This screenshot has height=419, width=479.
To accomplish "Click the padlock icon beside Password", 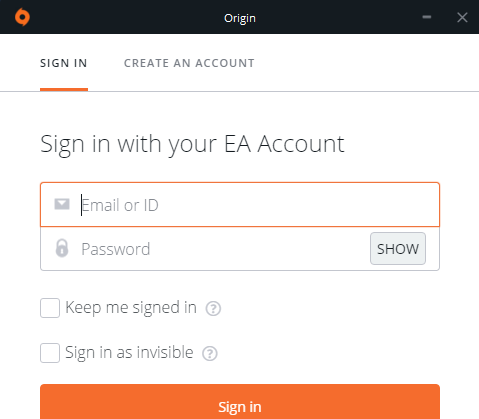I will [x=62, y=248].
